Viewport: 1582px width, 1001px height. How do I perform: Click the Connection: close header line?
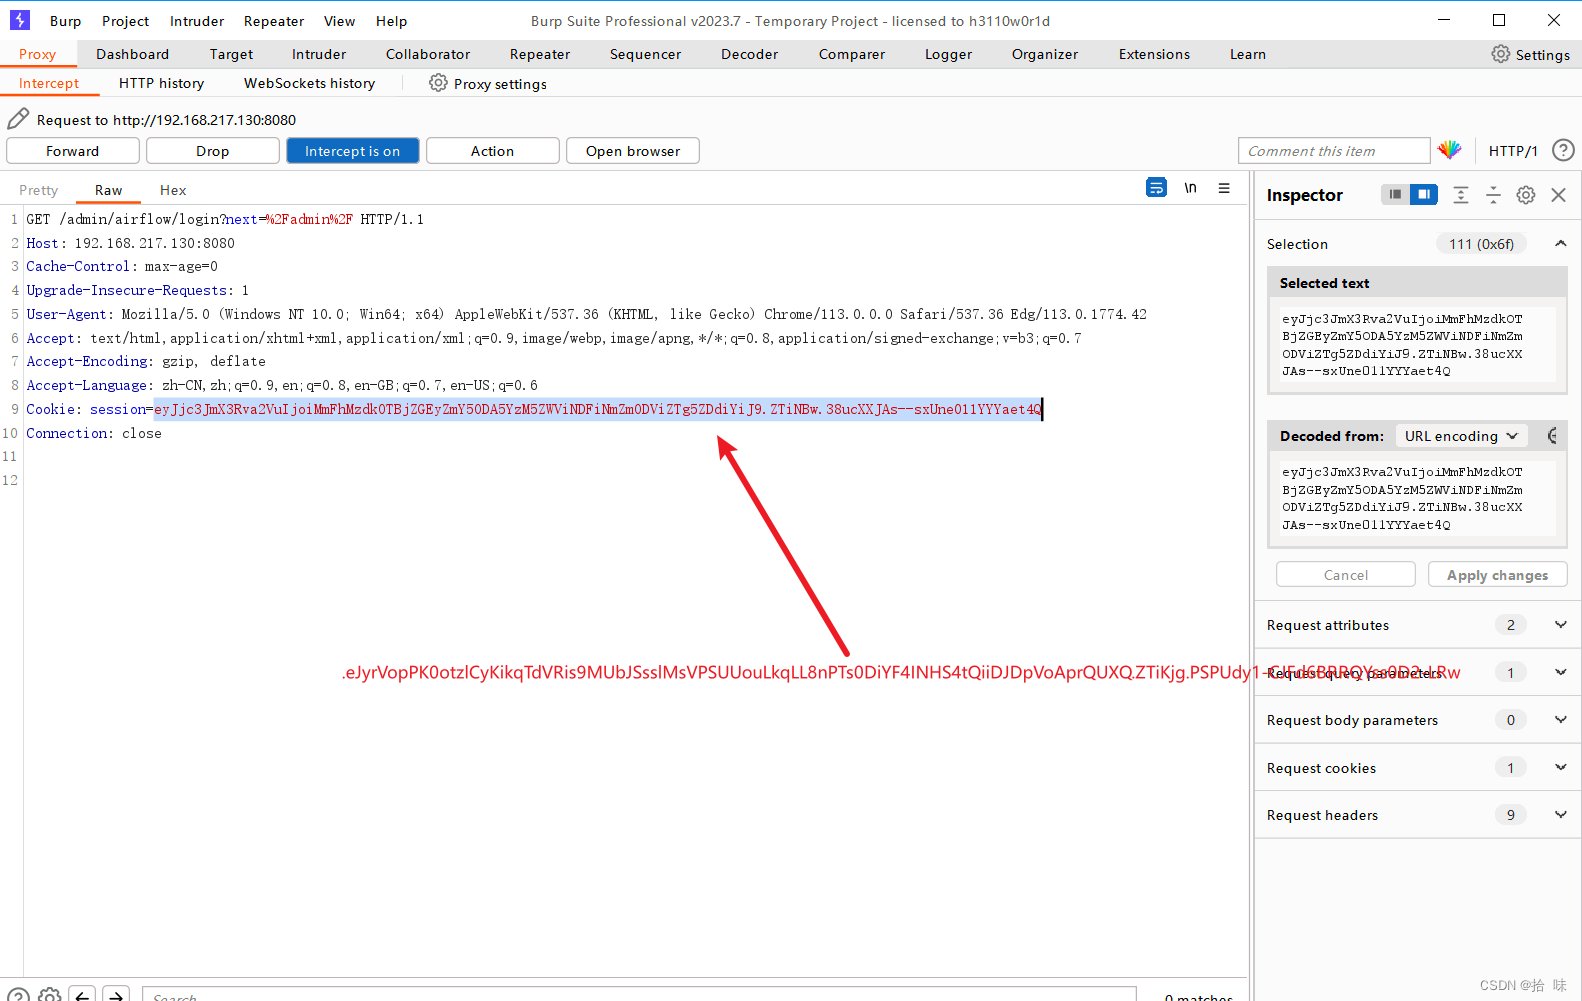[94, 433]
